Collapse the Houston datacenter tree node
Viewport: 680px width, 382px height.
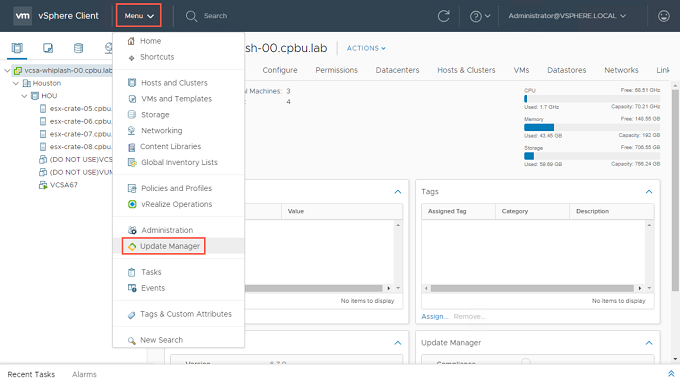(16, 83)
